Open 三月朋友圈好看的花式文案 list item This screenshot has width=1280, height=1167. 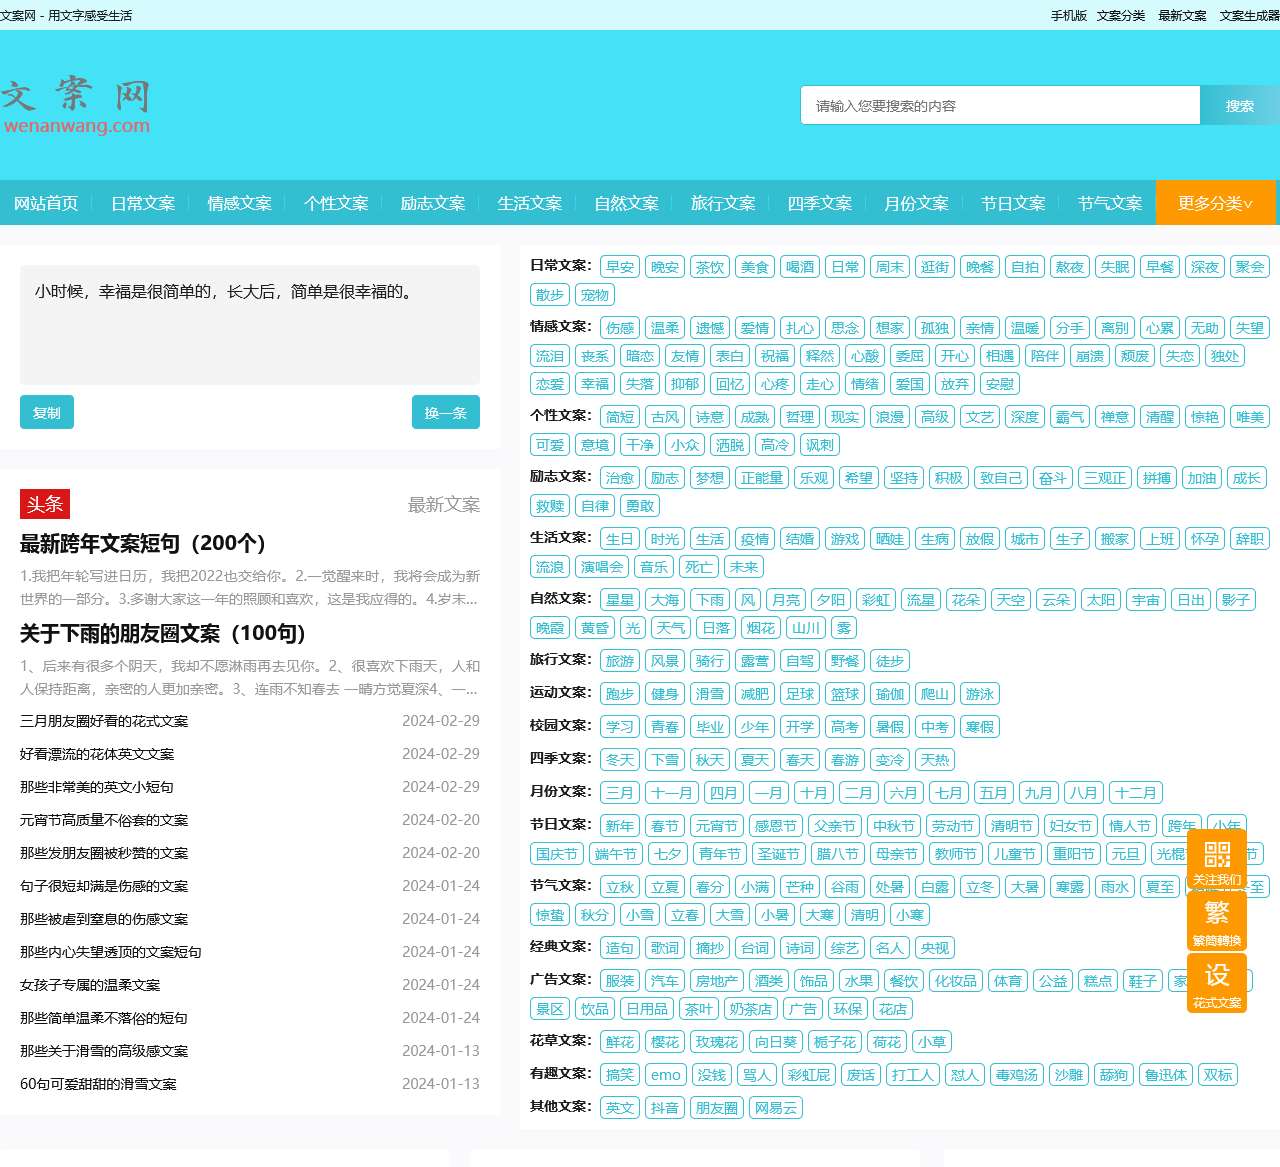pos(104,721)
